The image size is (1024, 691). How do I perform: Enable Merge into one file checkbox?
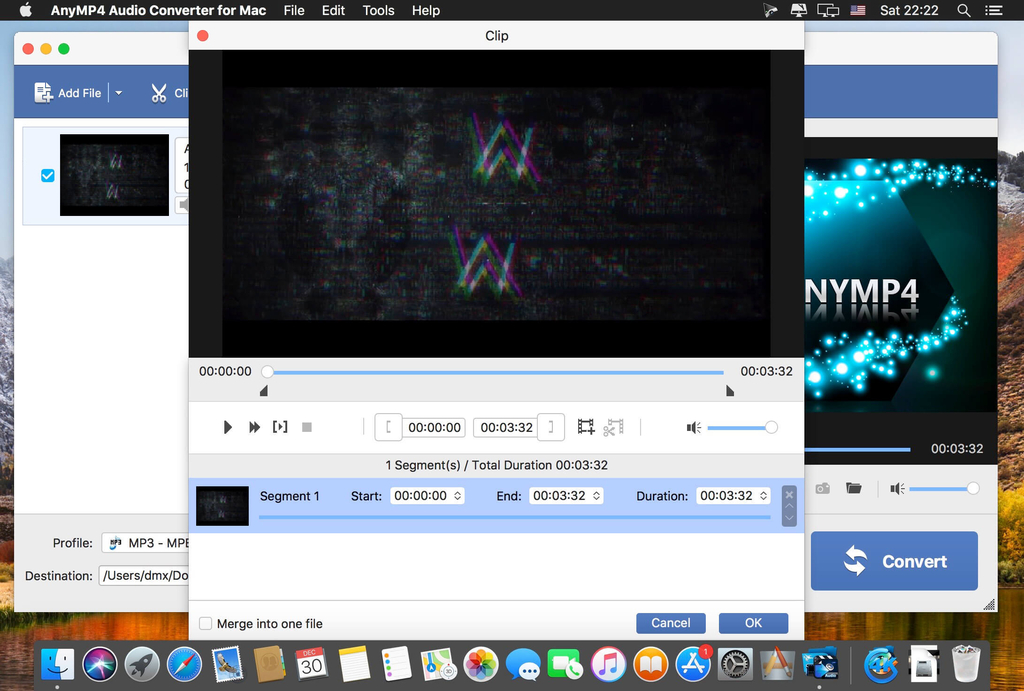[206, 623]
